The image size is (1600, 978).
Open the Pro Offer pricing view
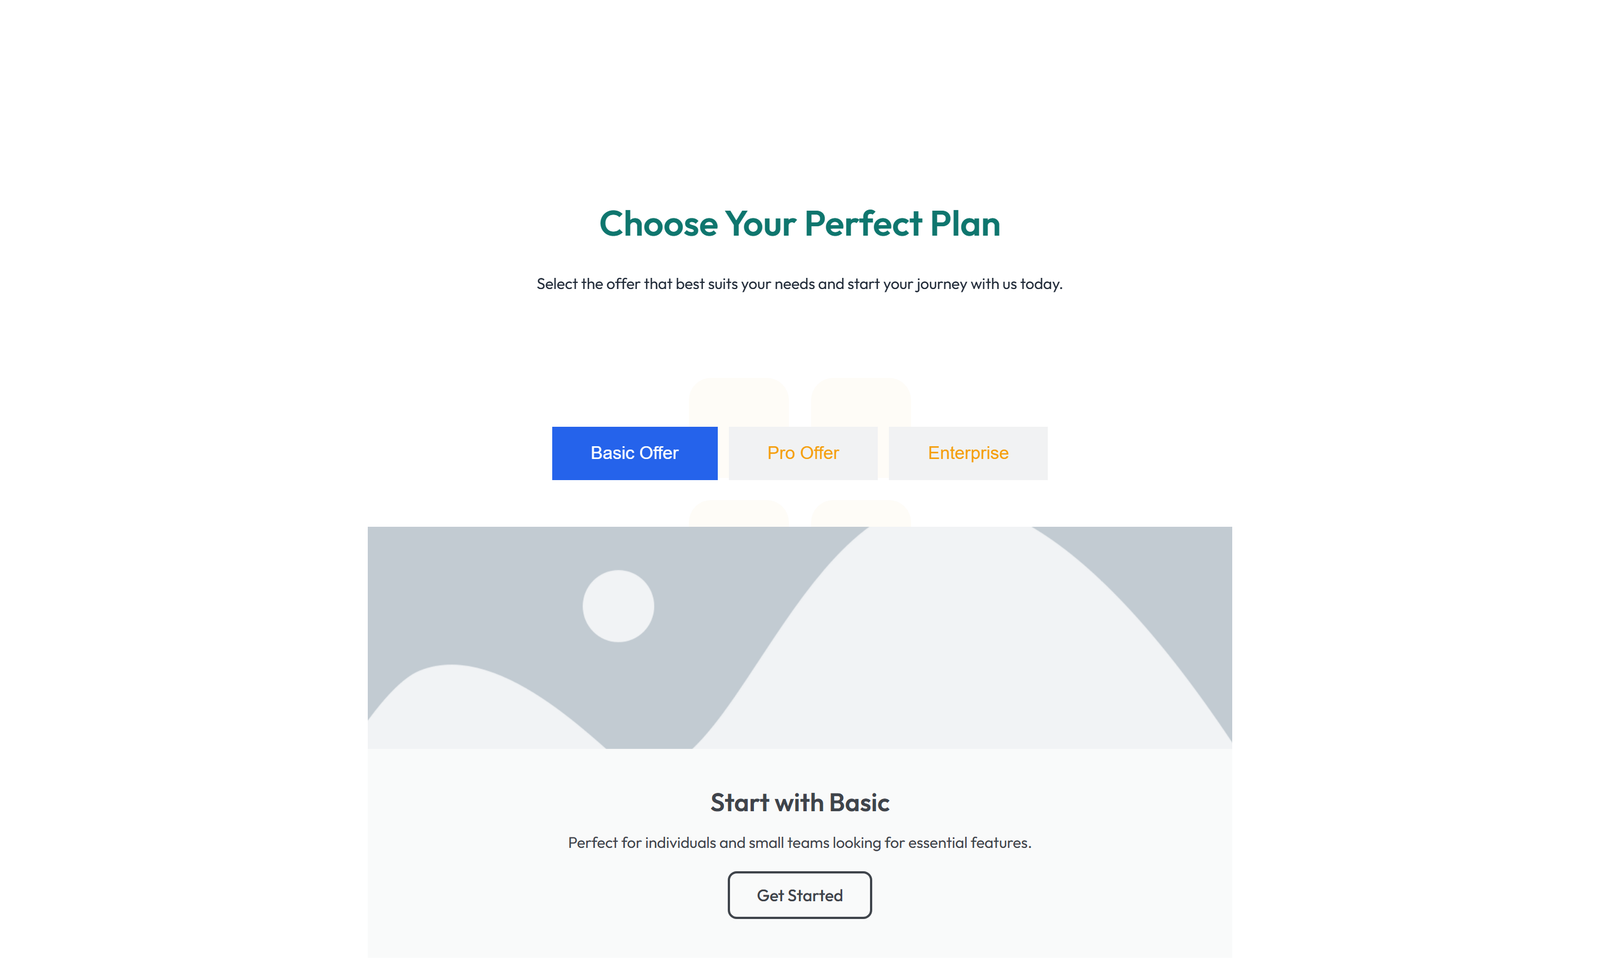pyautogui.click(x=802, y=453)
